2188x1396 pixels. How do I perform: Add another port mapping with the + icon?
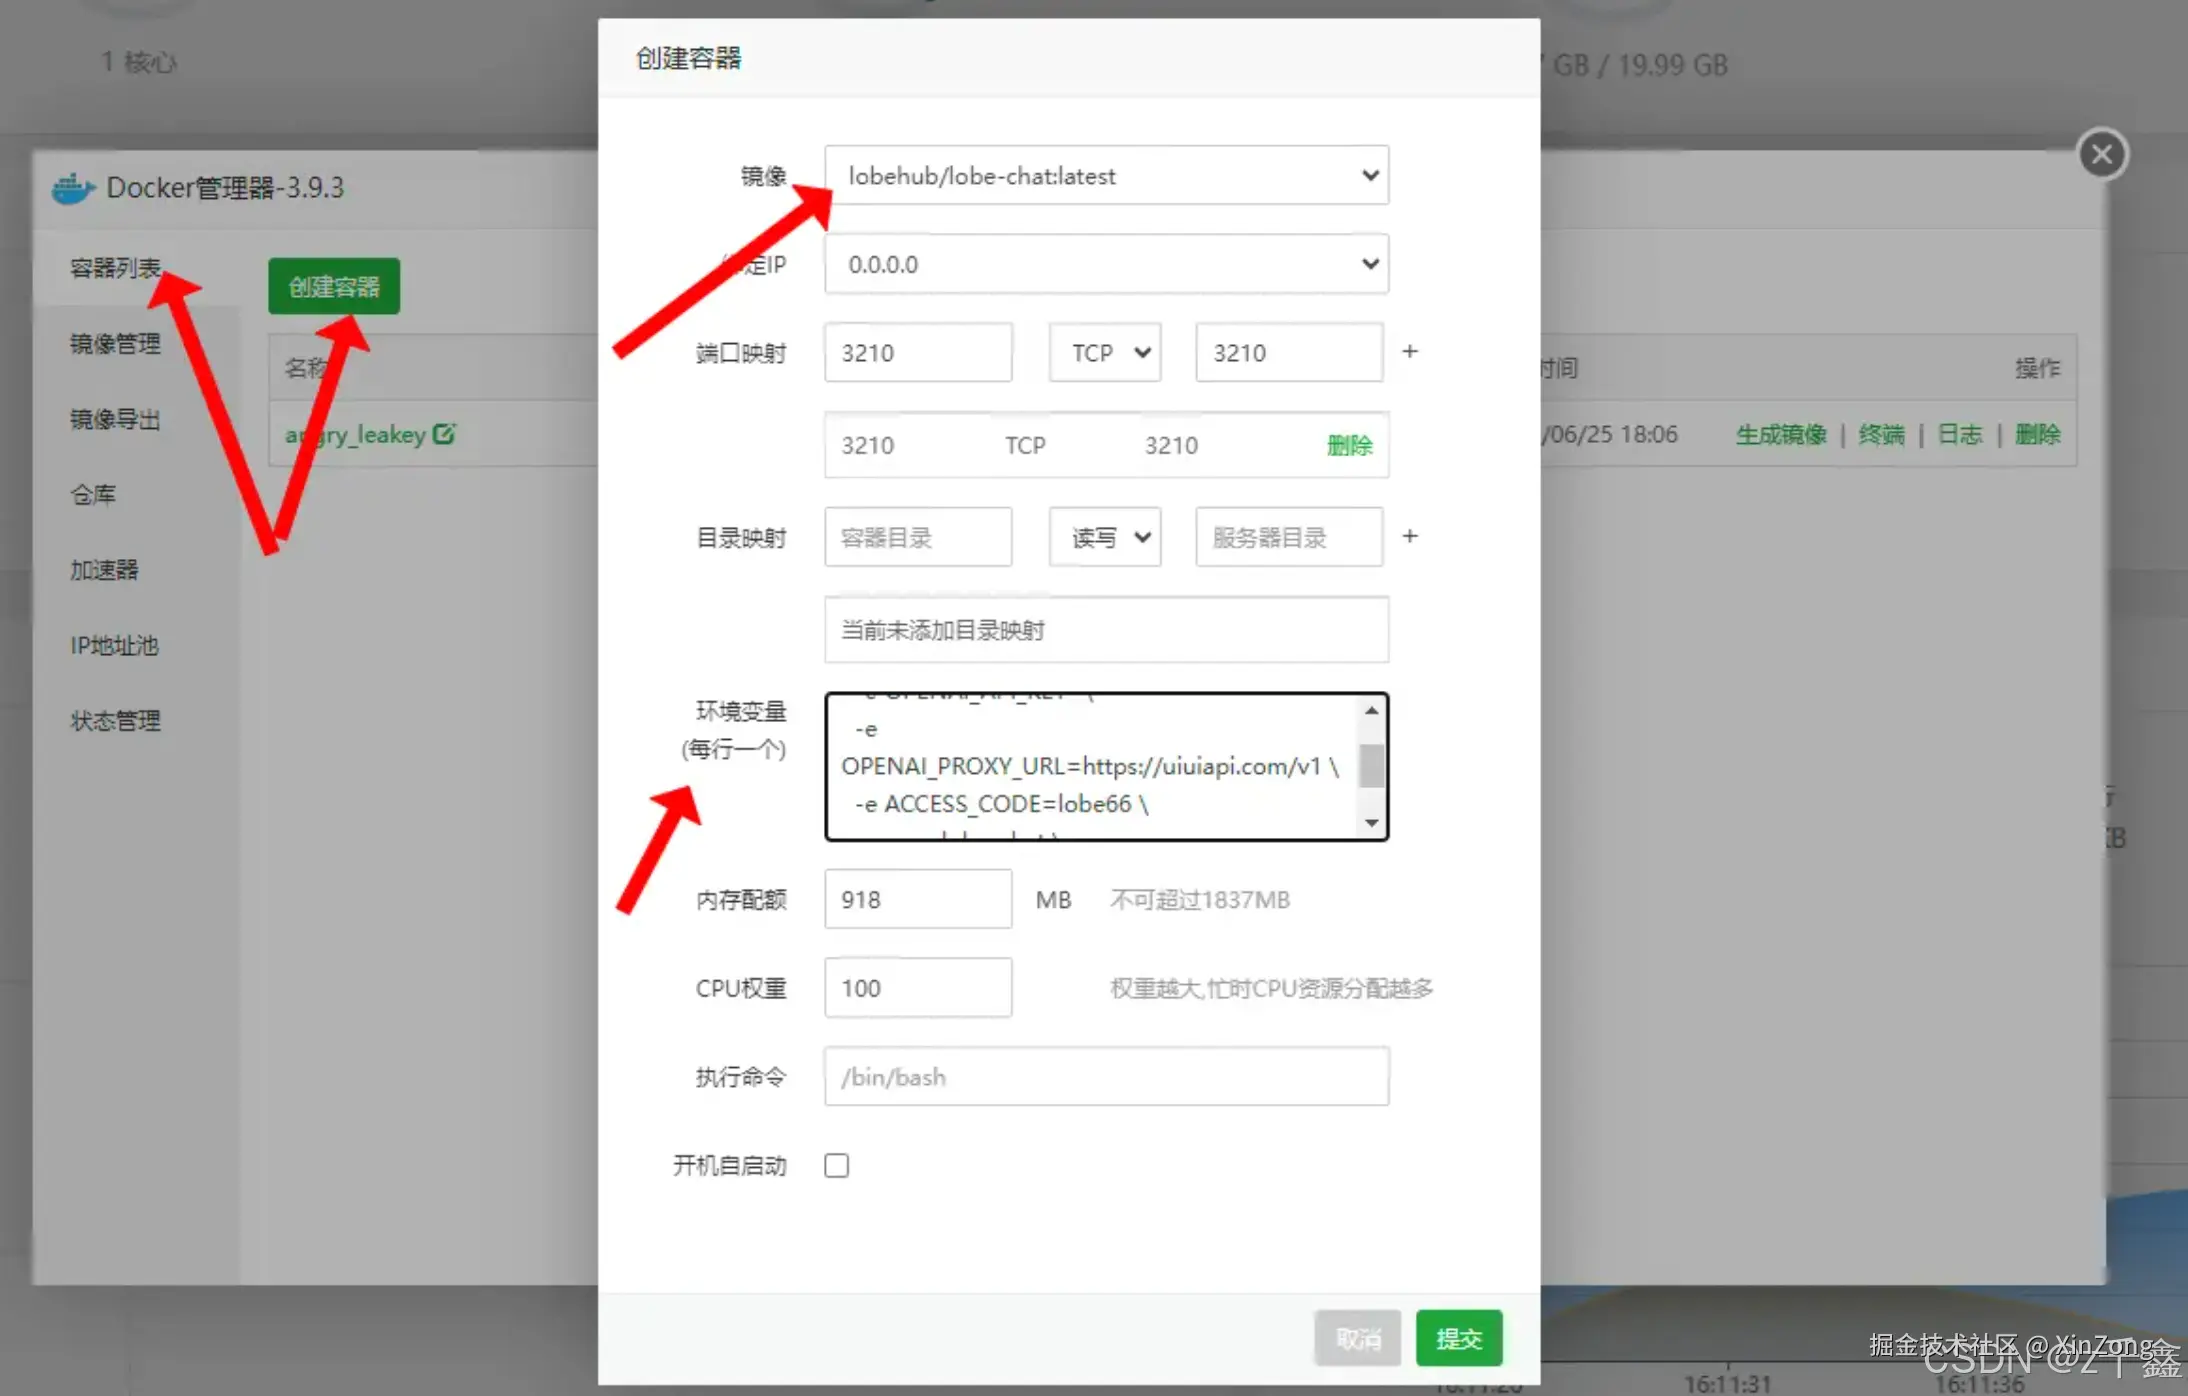[x=1410, y=351]
